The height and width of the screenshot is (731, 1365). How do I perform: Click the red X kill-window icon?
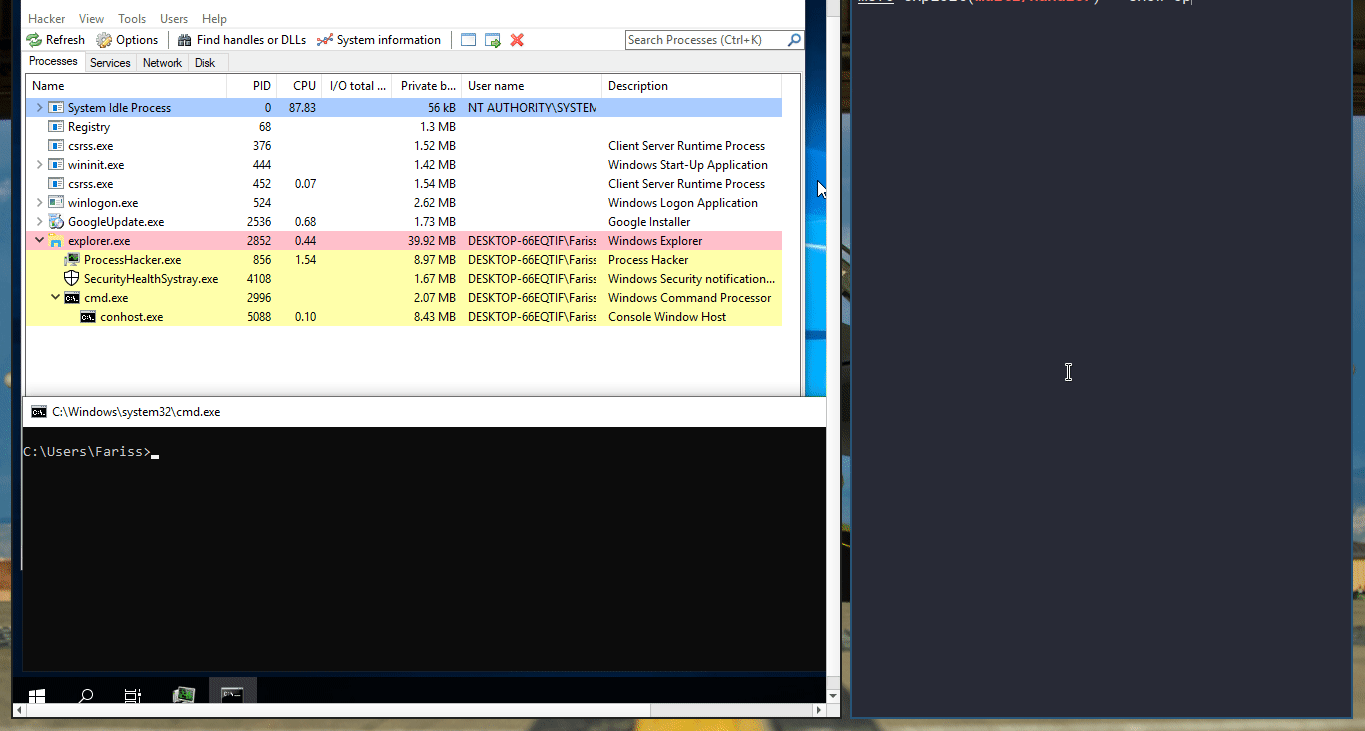[517, 40]
